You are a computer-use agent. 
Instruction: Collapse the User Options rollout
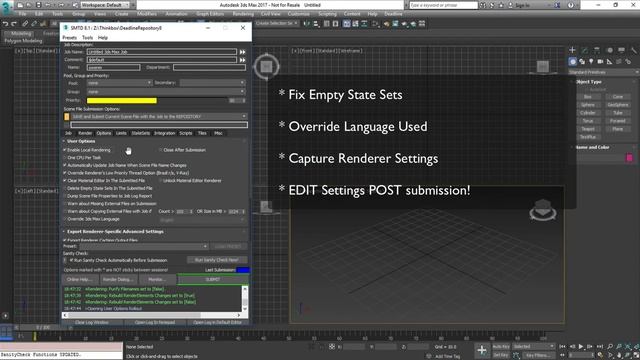point(80,141)
